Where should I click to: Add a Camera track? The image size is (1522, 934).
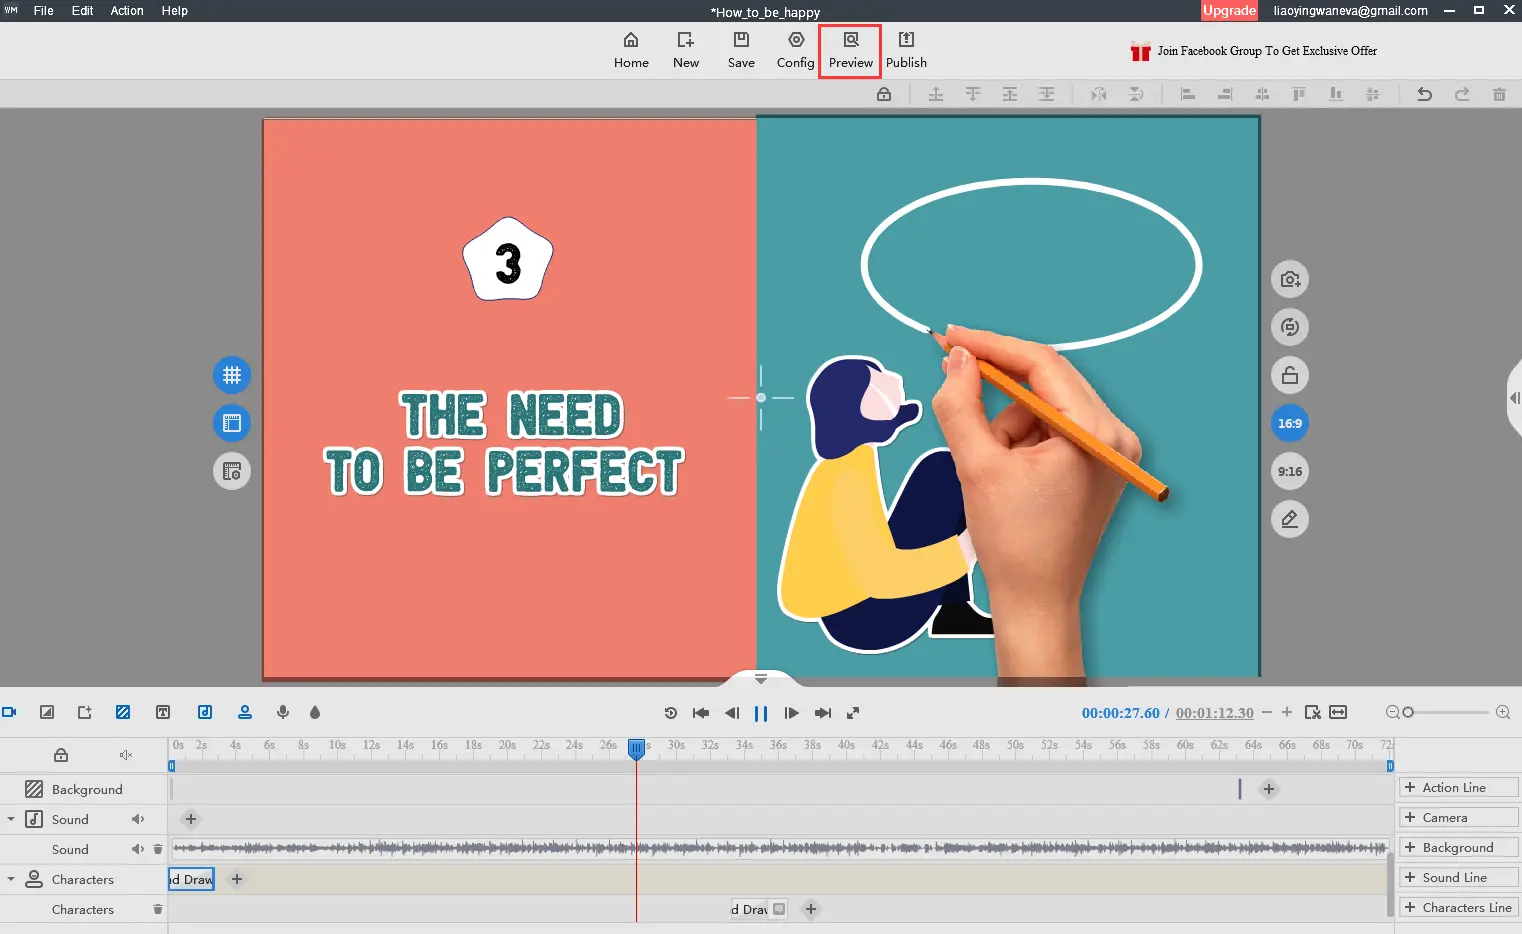pyautogui.click(x=1457, y=817)
